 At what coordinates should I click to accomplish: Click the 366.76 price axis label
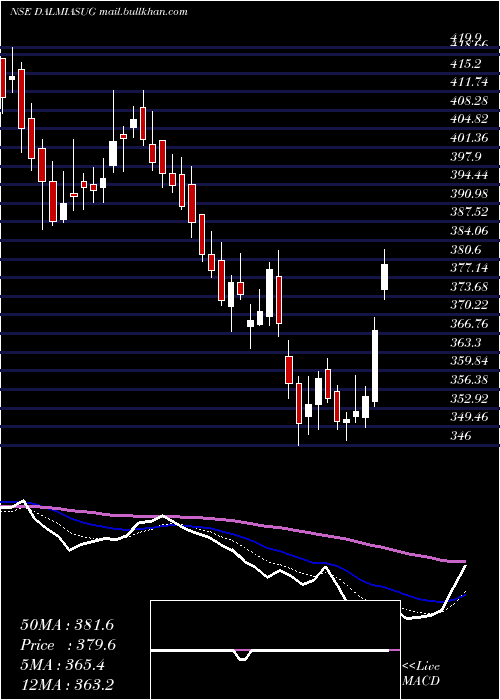(469, 324)
